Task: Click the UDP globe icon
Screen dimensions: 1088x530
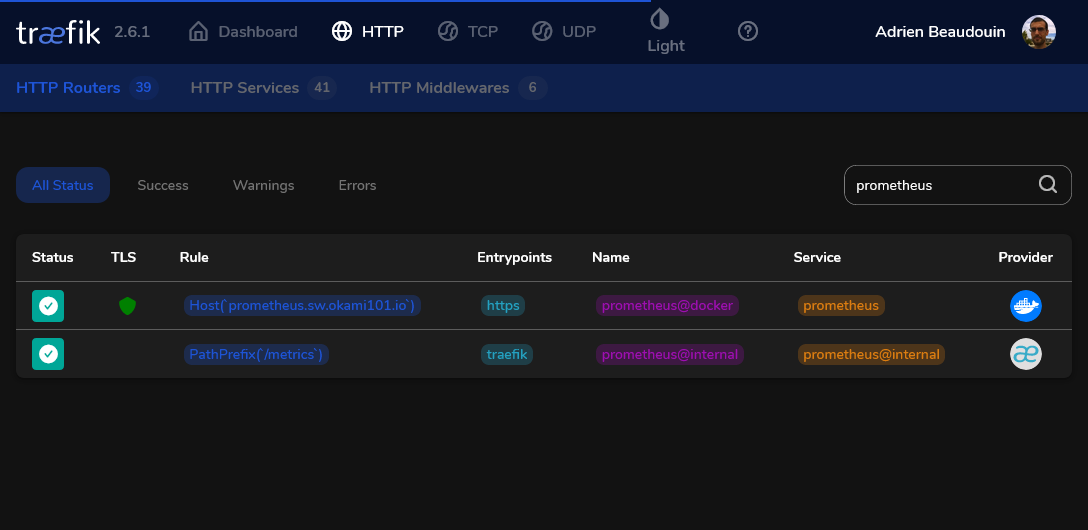Action: [x=542, y=31]
